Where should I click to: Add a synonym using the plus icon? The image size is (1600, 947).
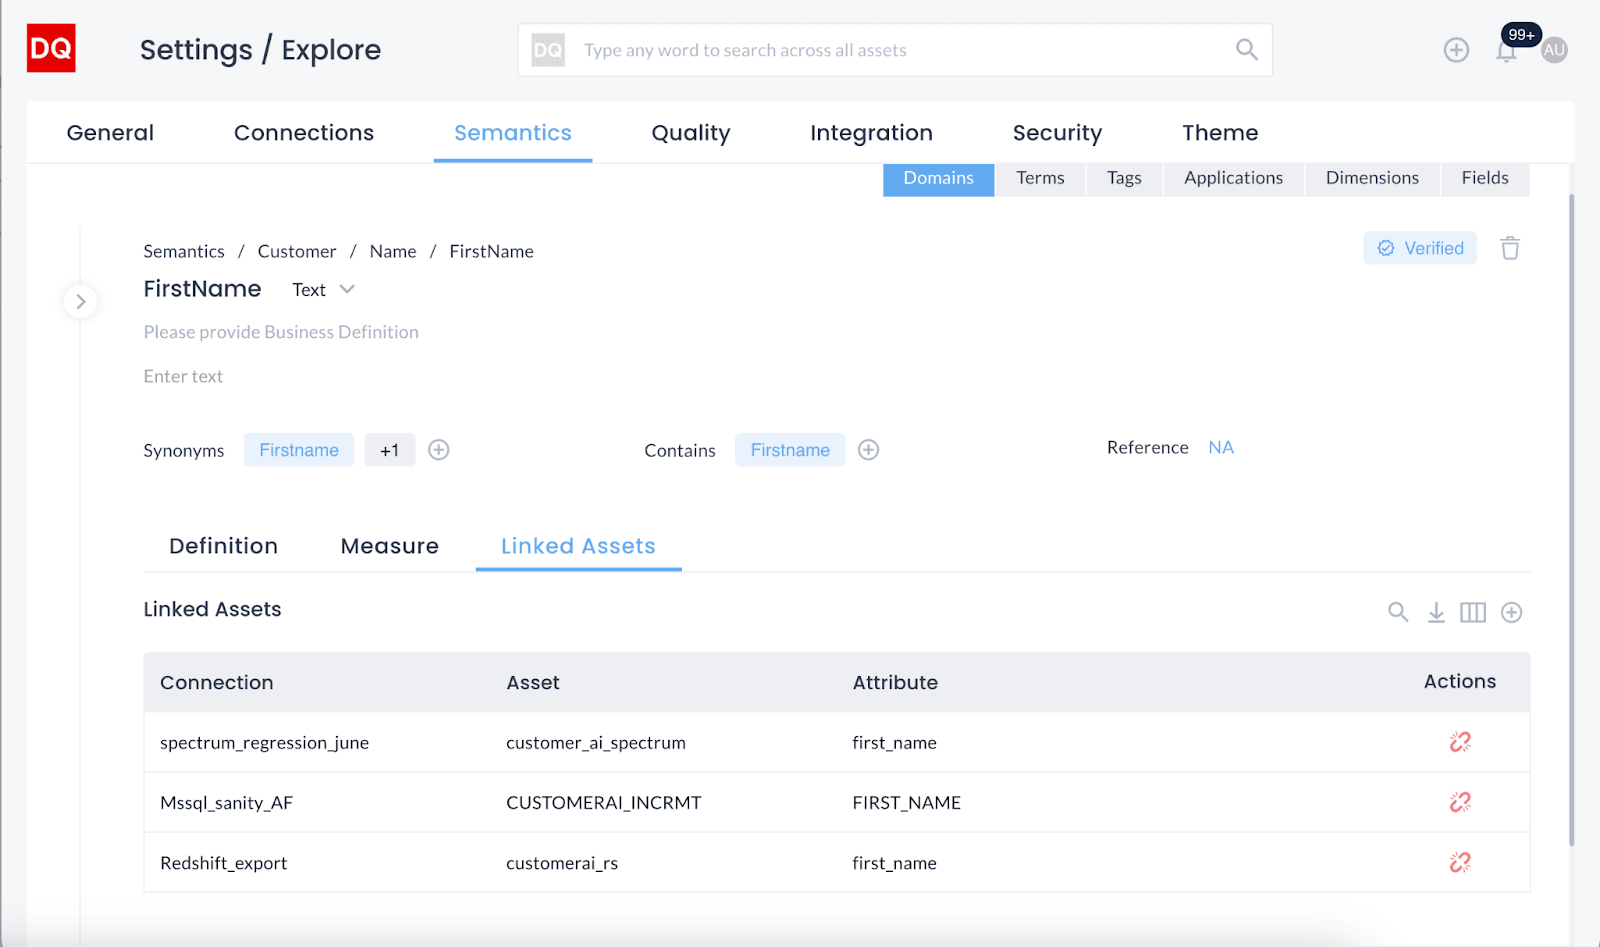point(438,450)
